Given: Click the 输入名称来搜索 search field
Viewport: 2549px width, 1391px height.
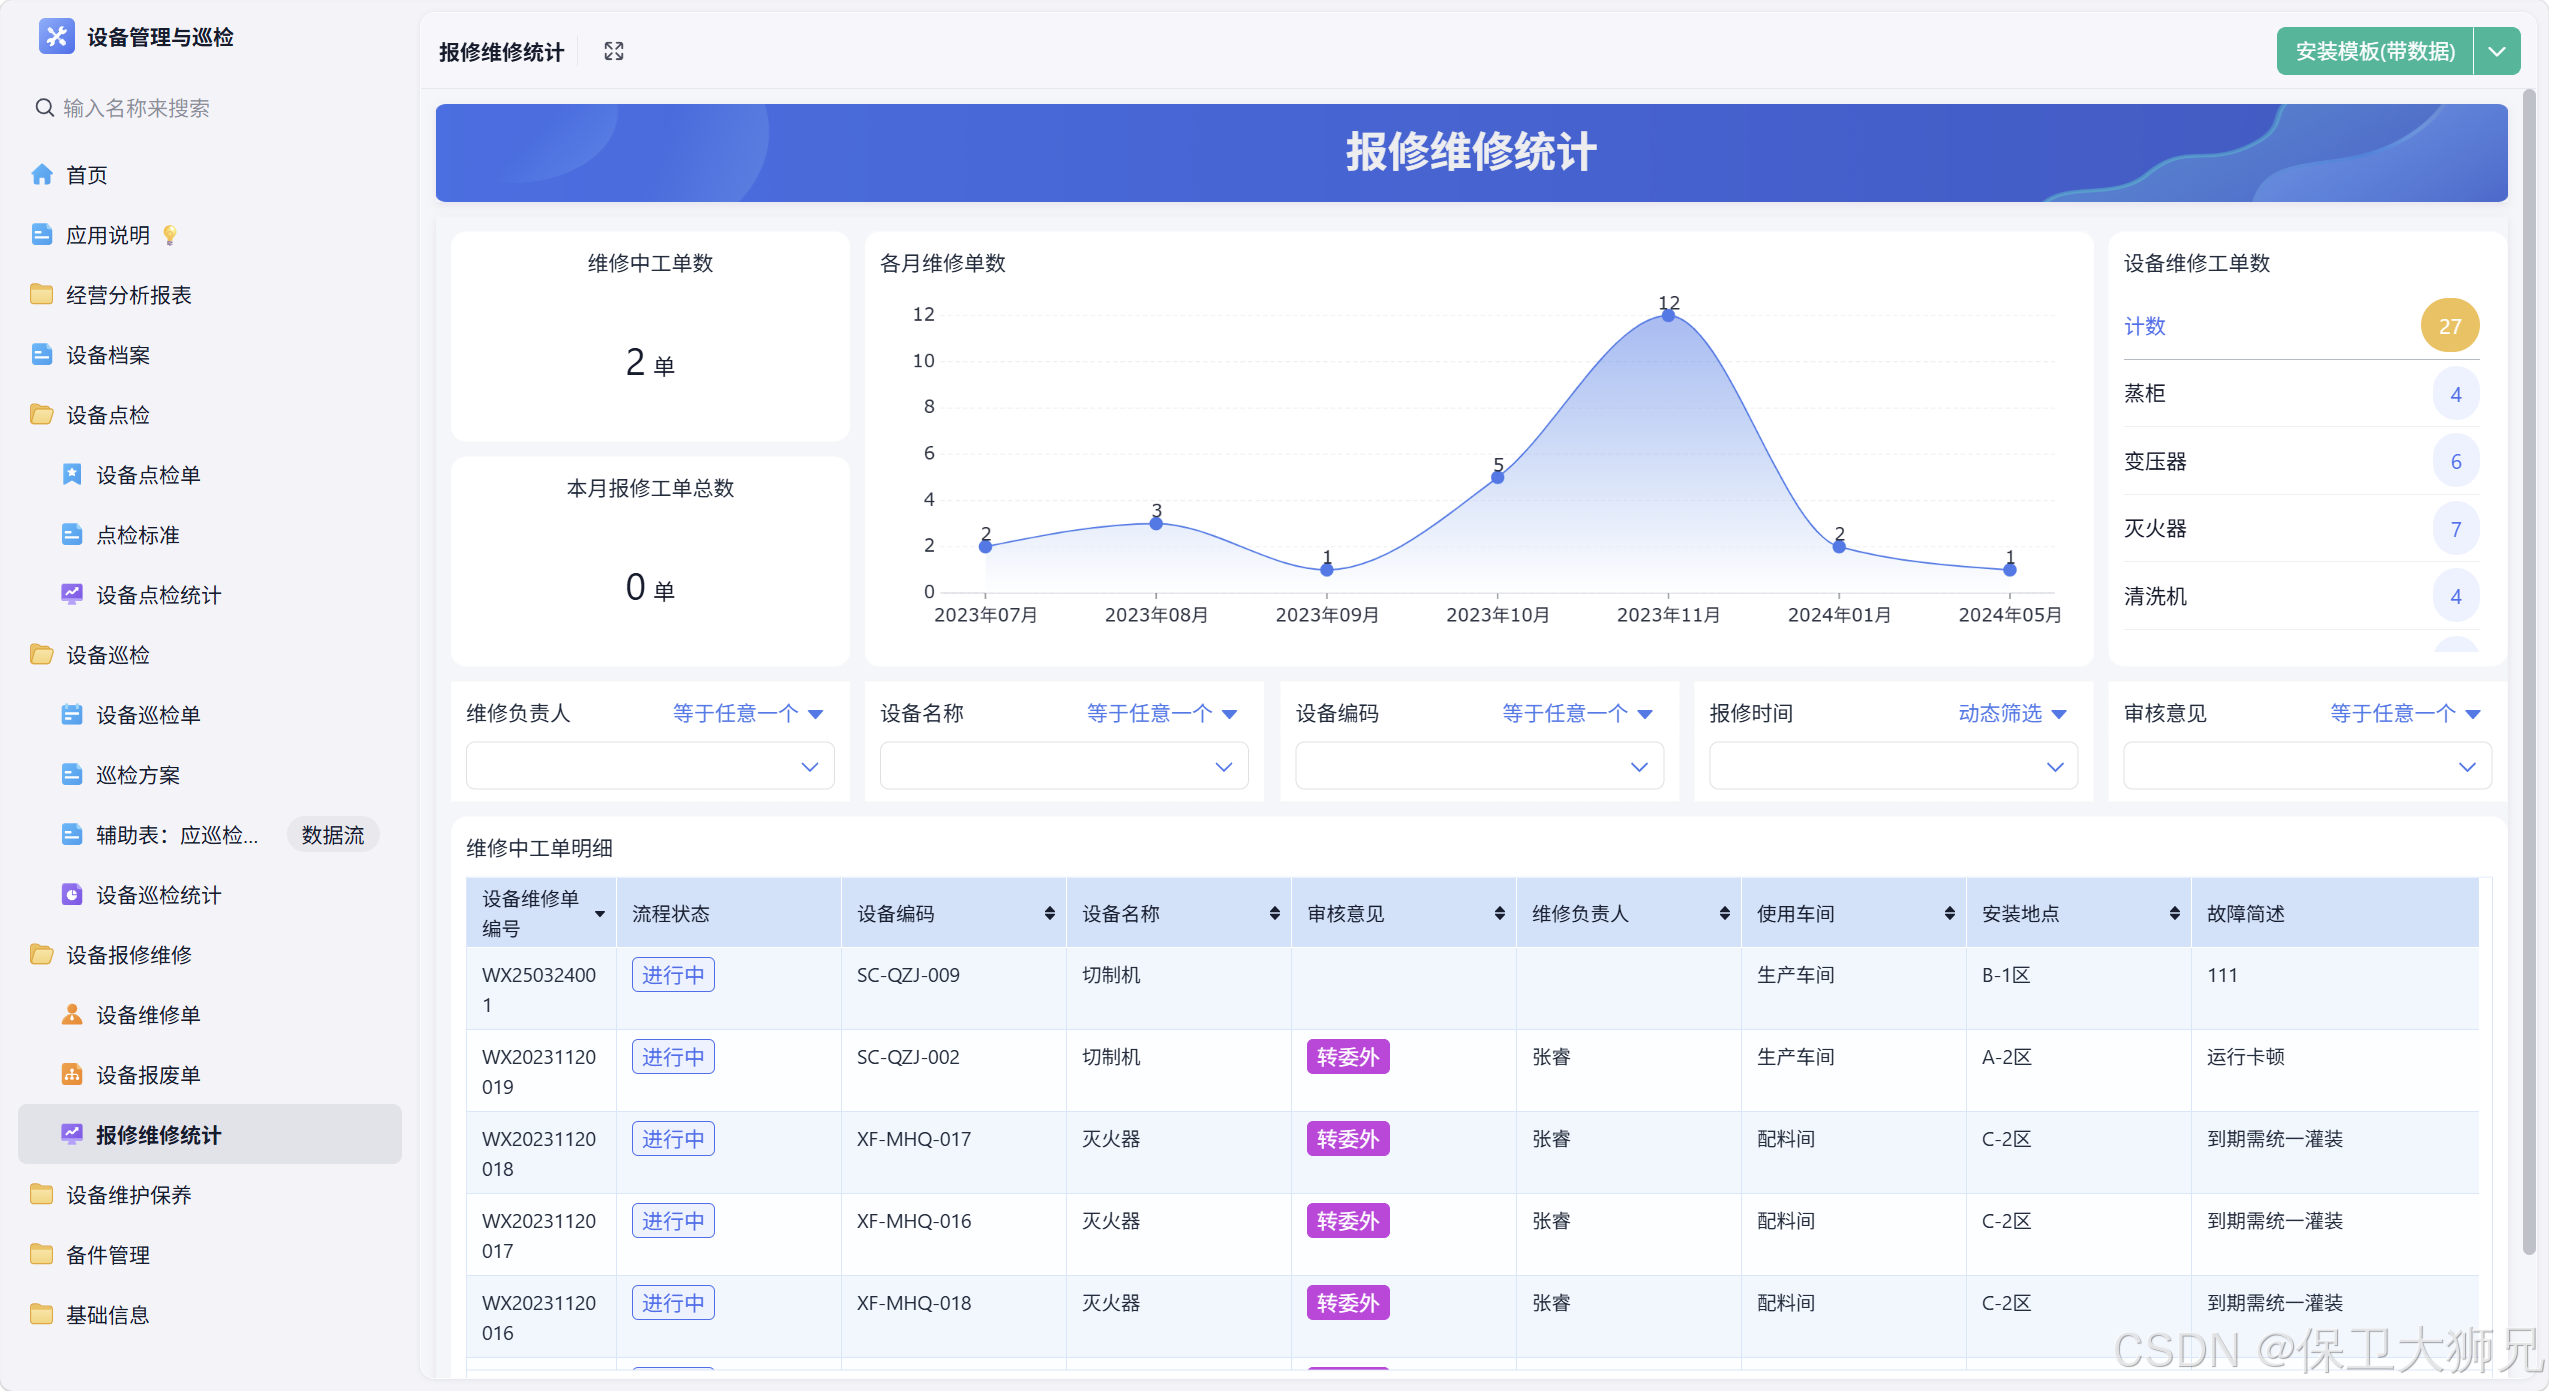Looking at the screenshot, I should (x=210, y=108).
